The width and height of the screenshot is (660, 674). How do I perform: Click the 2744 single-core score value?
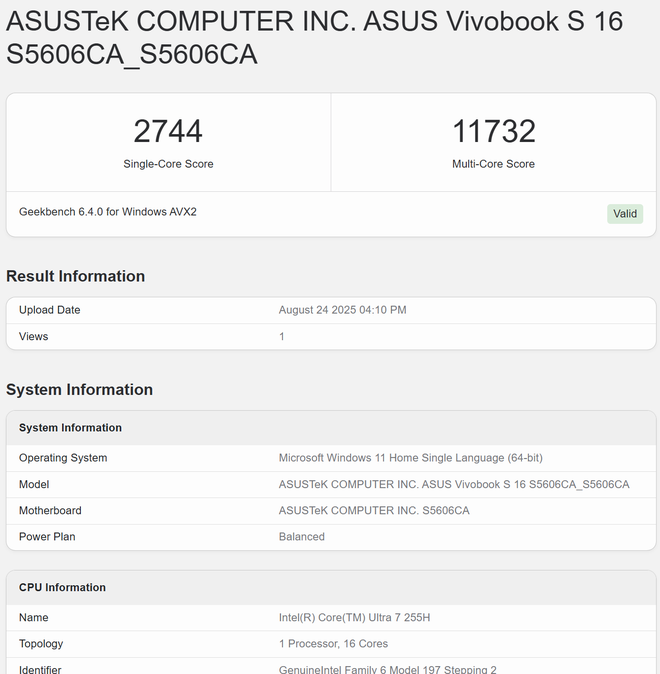pos(168,131)
